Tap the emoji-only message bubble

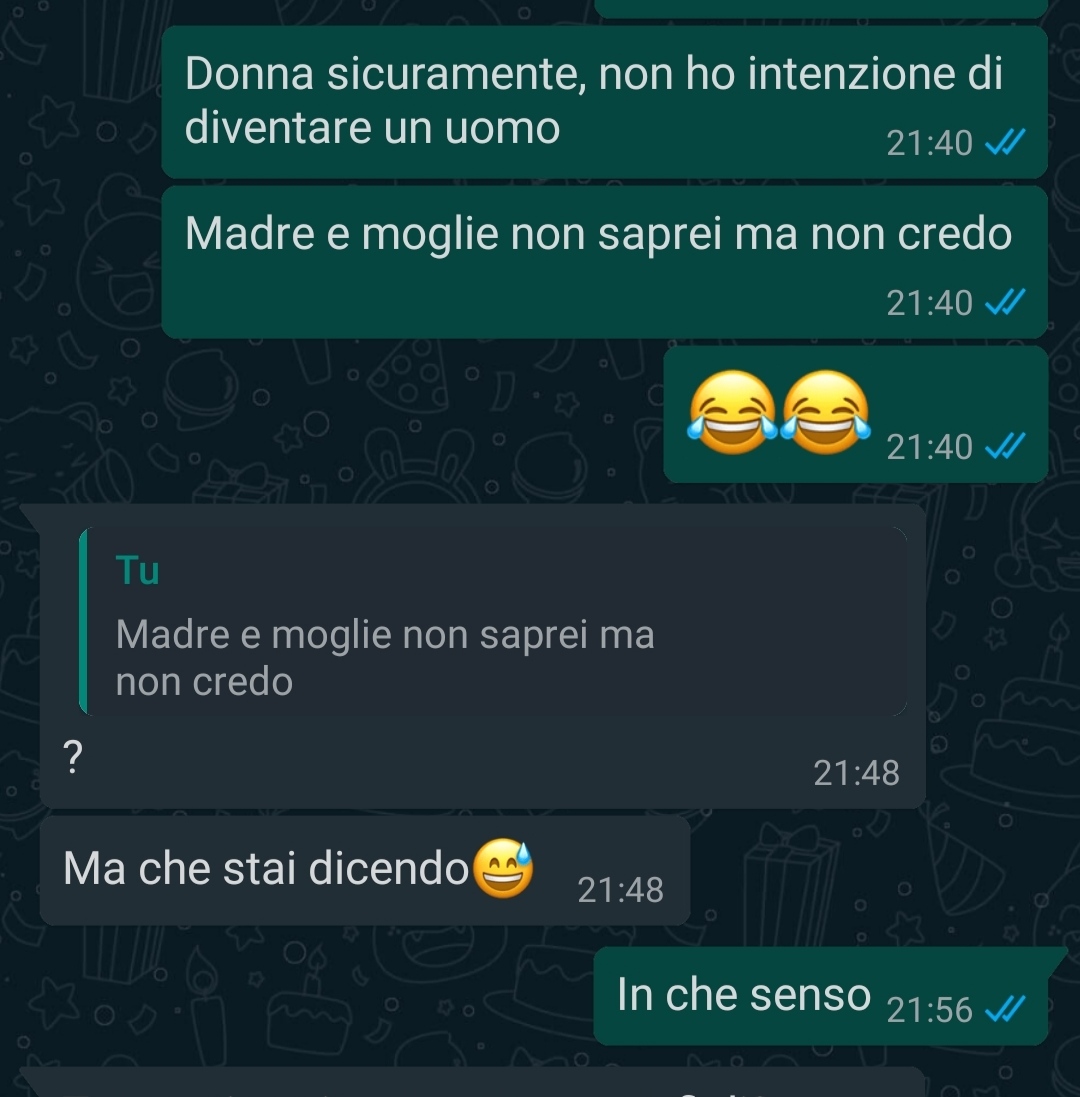point(855,414)
